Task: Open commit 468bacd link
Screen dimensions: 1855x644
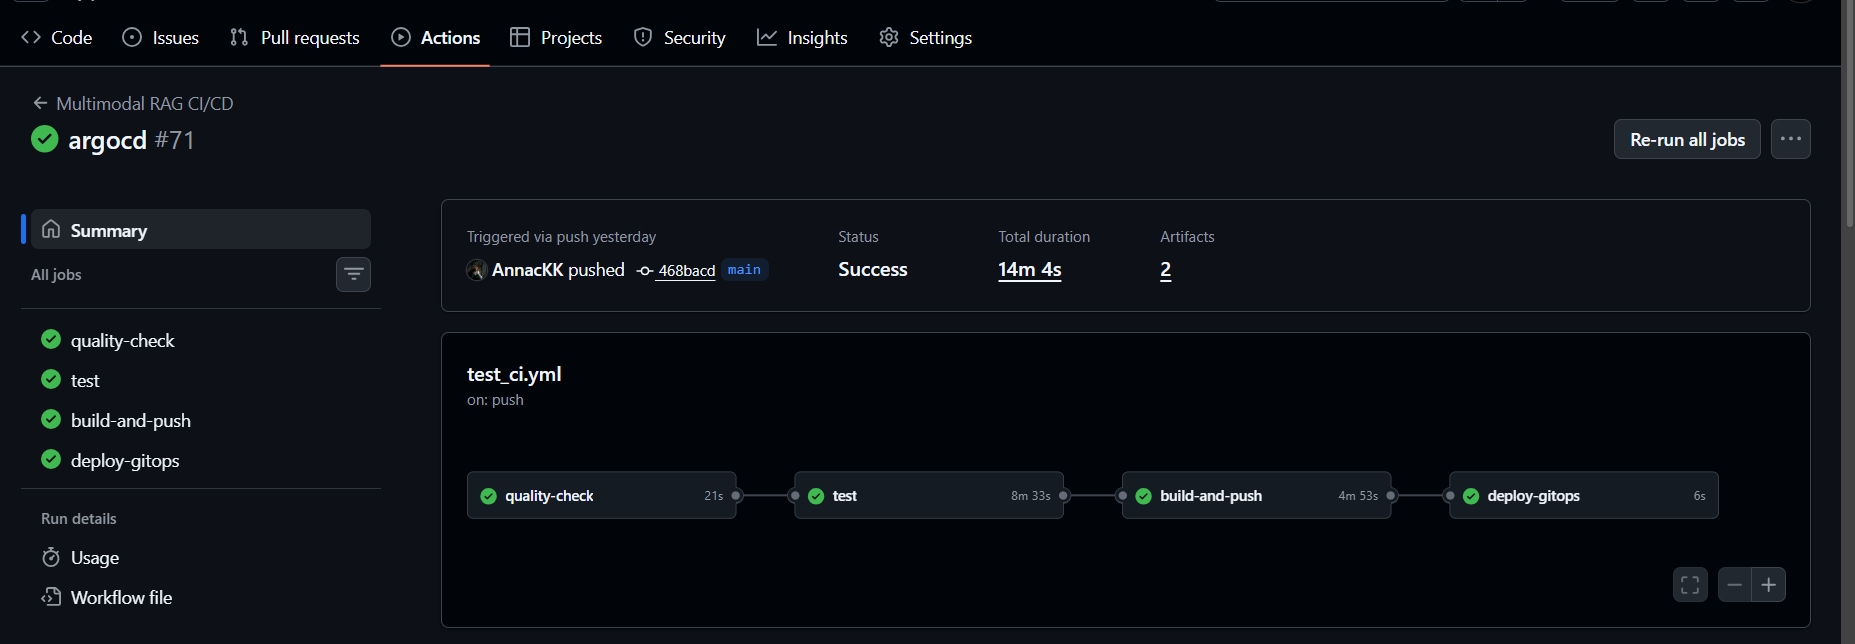Action: [x=686, y=271]
